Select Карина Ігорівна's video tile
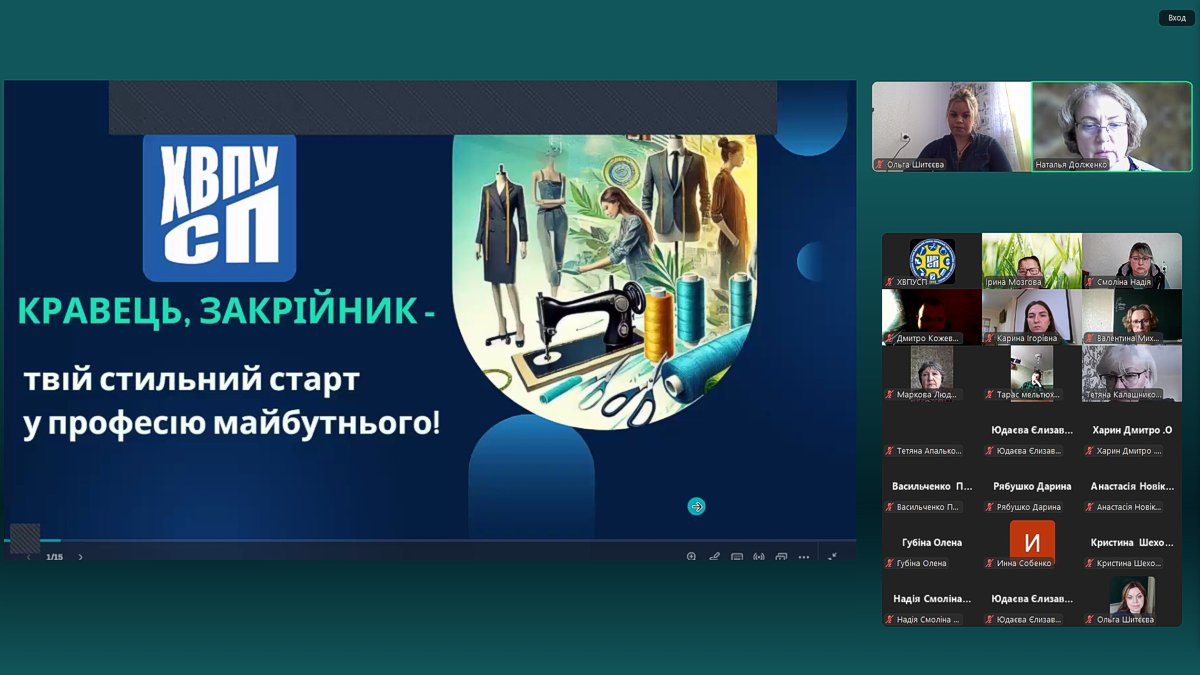 pyautogui.click(x=1032, y=317)
